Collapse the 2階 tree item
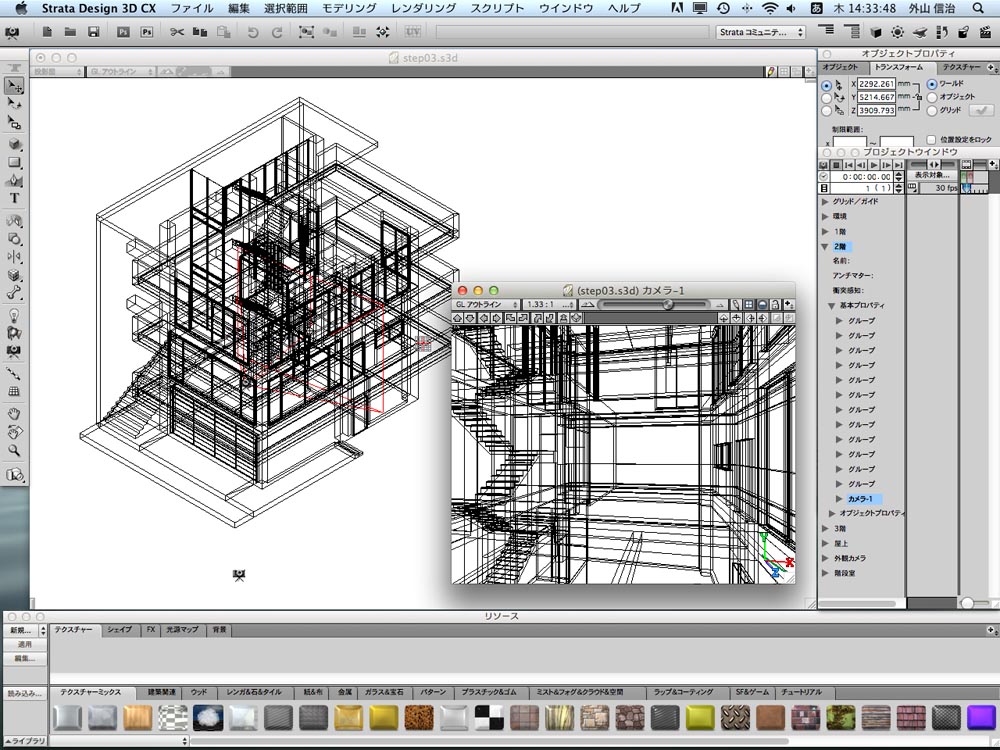The image size is (1000, 750). (x=825, y=247)
